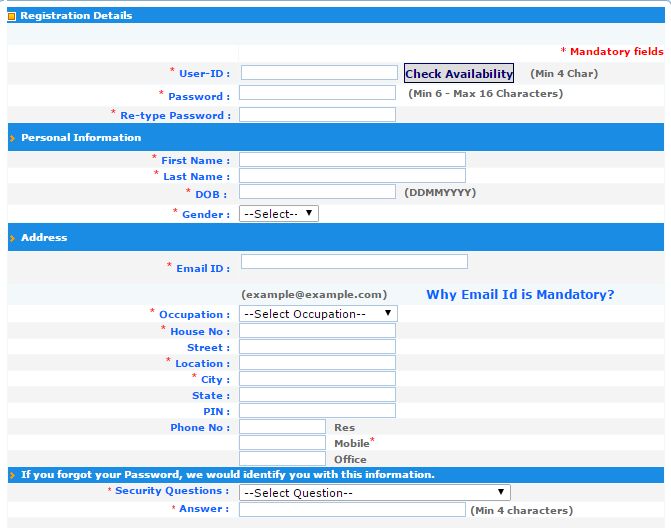Focus the Password input field
The image size is (671, 528).
click(317, 92)
